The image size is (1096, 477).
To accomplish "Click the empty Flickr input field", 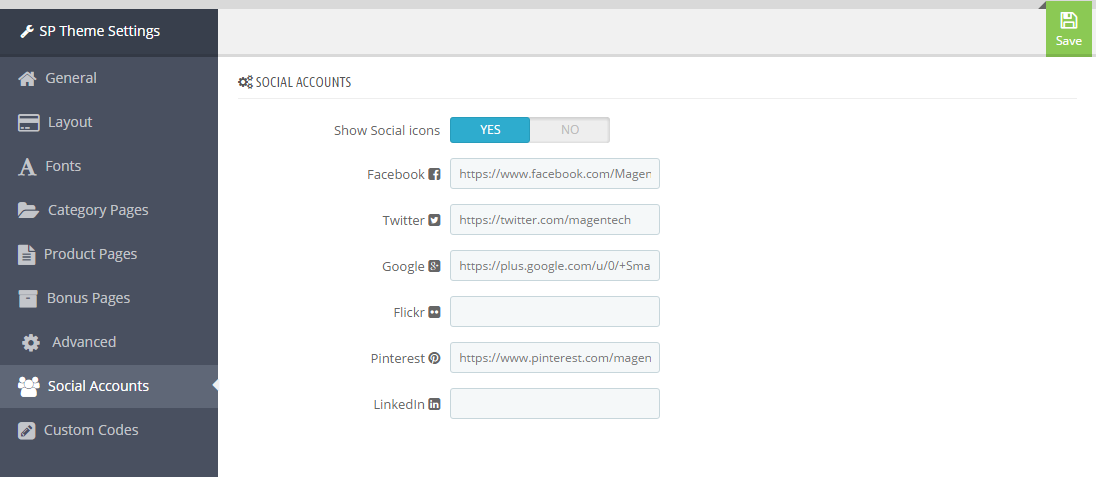I will (x=555, y=312).
